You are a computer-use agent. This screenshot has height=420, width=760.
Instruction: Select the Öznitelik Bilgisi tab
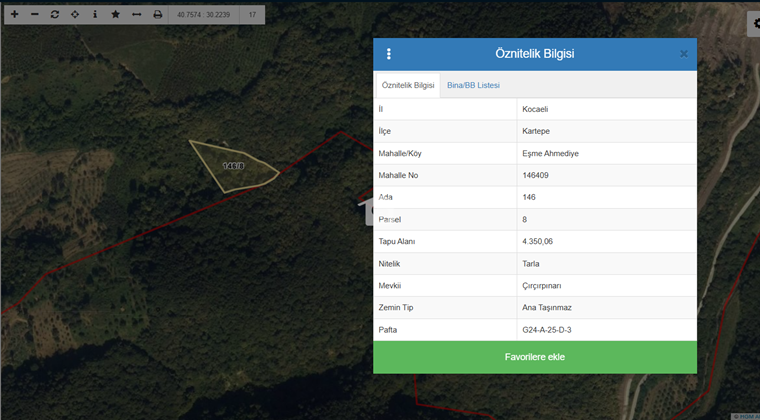[408, 86]
